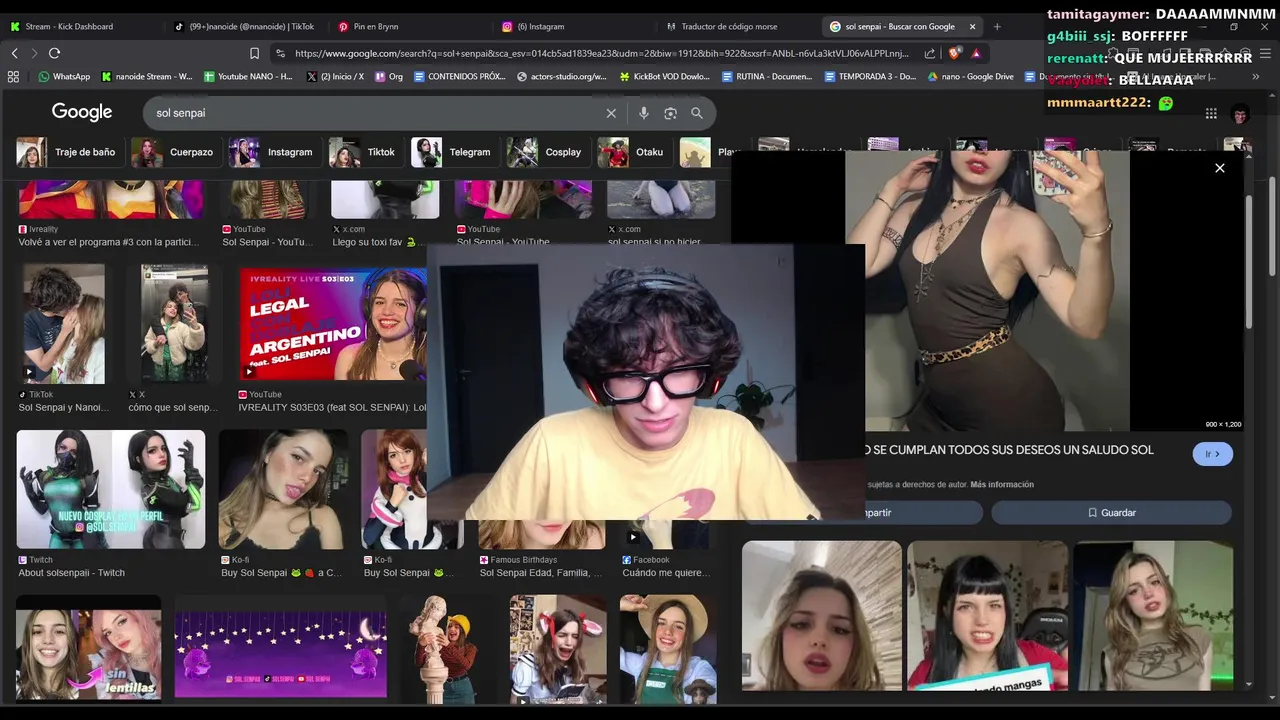Click the 'Ivreality' result source label

pos(43,229)
